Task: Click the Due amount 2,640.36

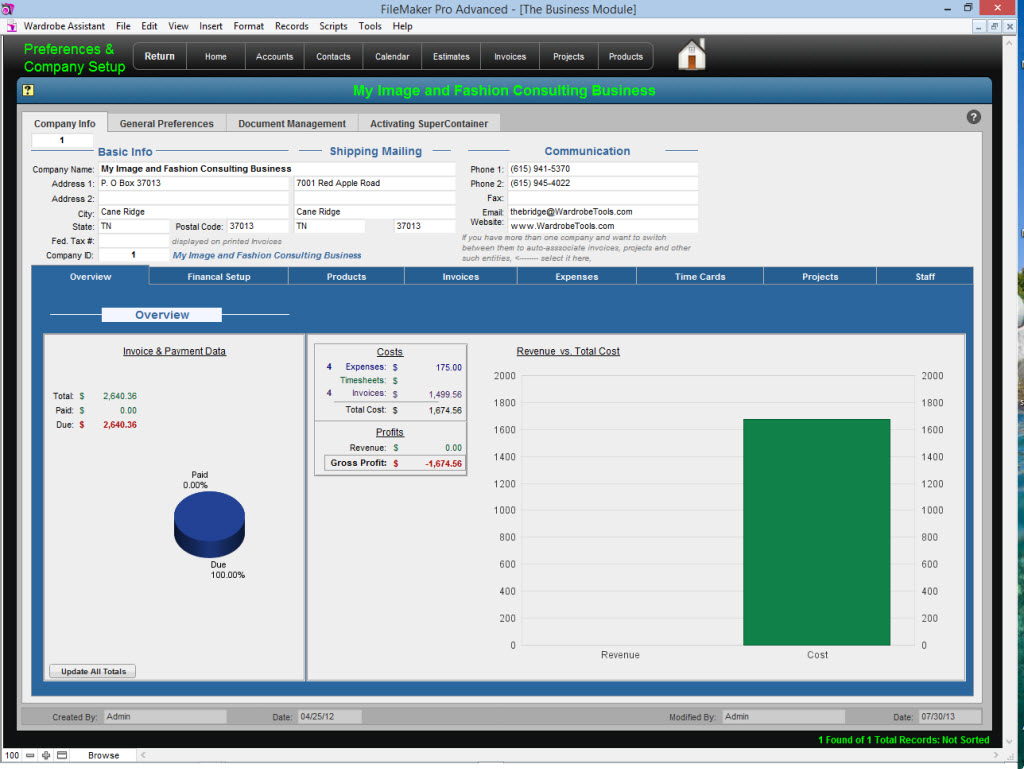Action: 120,424
